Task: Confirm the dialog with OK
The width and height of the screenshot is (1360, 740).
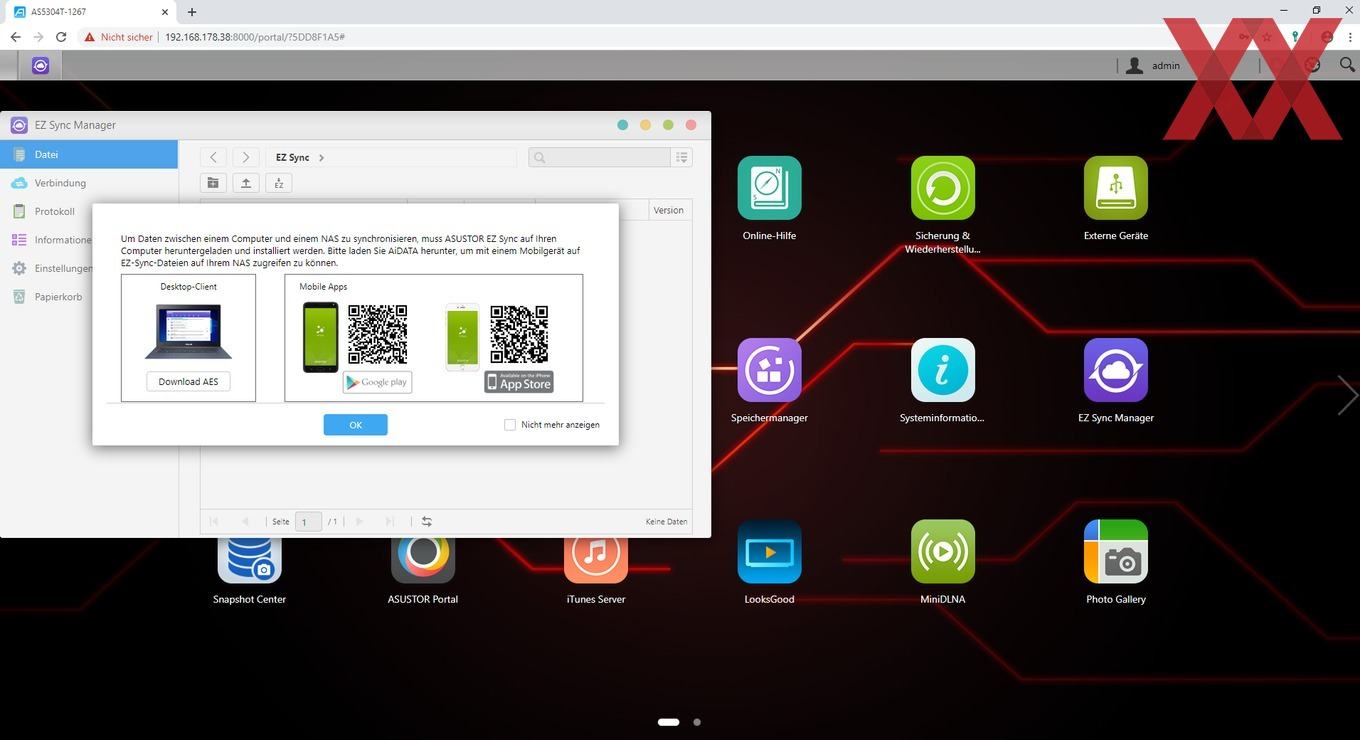Action: [x=355, y=425]
